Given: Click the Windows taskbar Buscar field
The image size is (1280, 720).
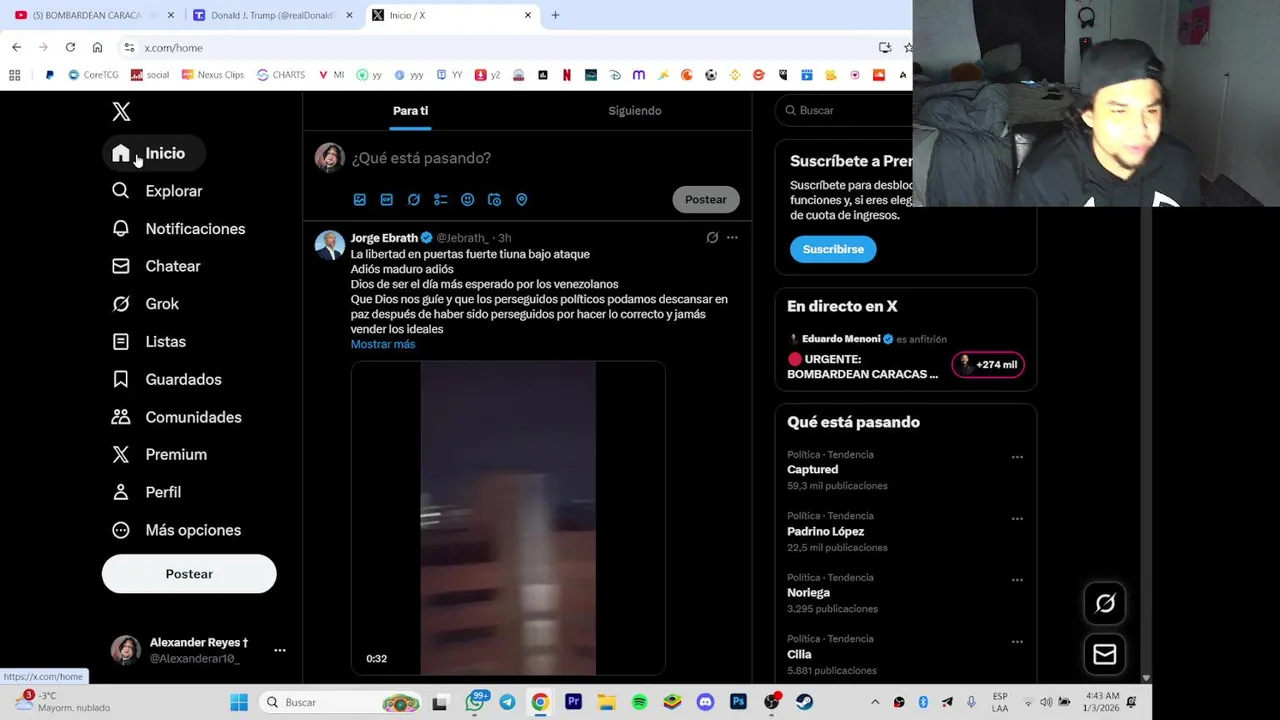Looking at the screenshot, I should 340,703.
